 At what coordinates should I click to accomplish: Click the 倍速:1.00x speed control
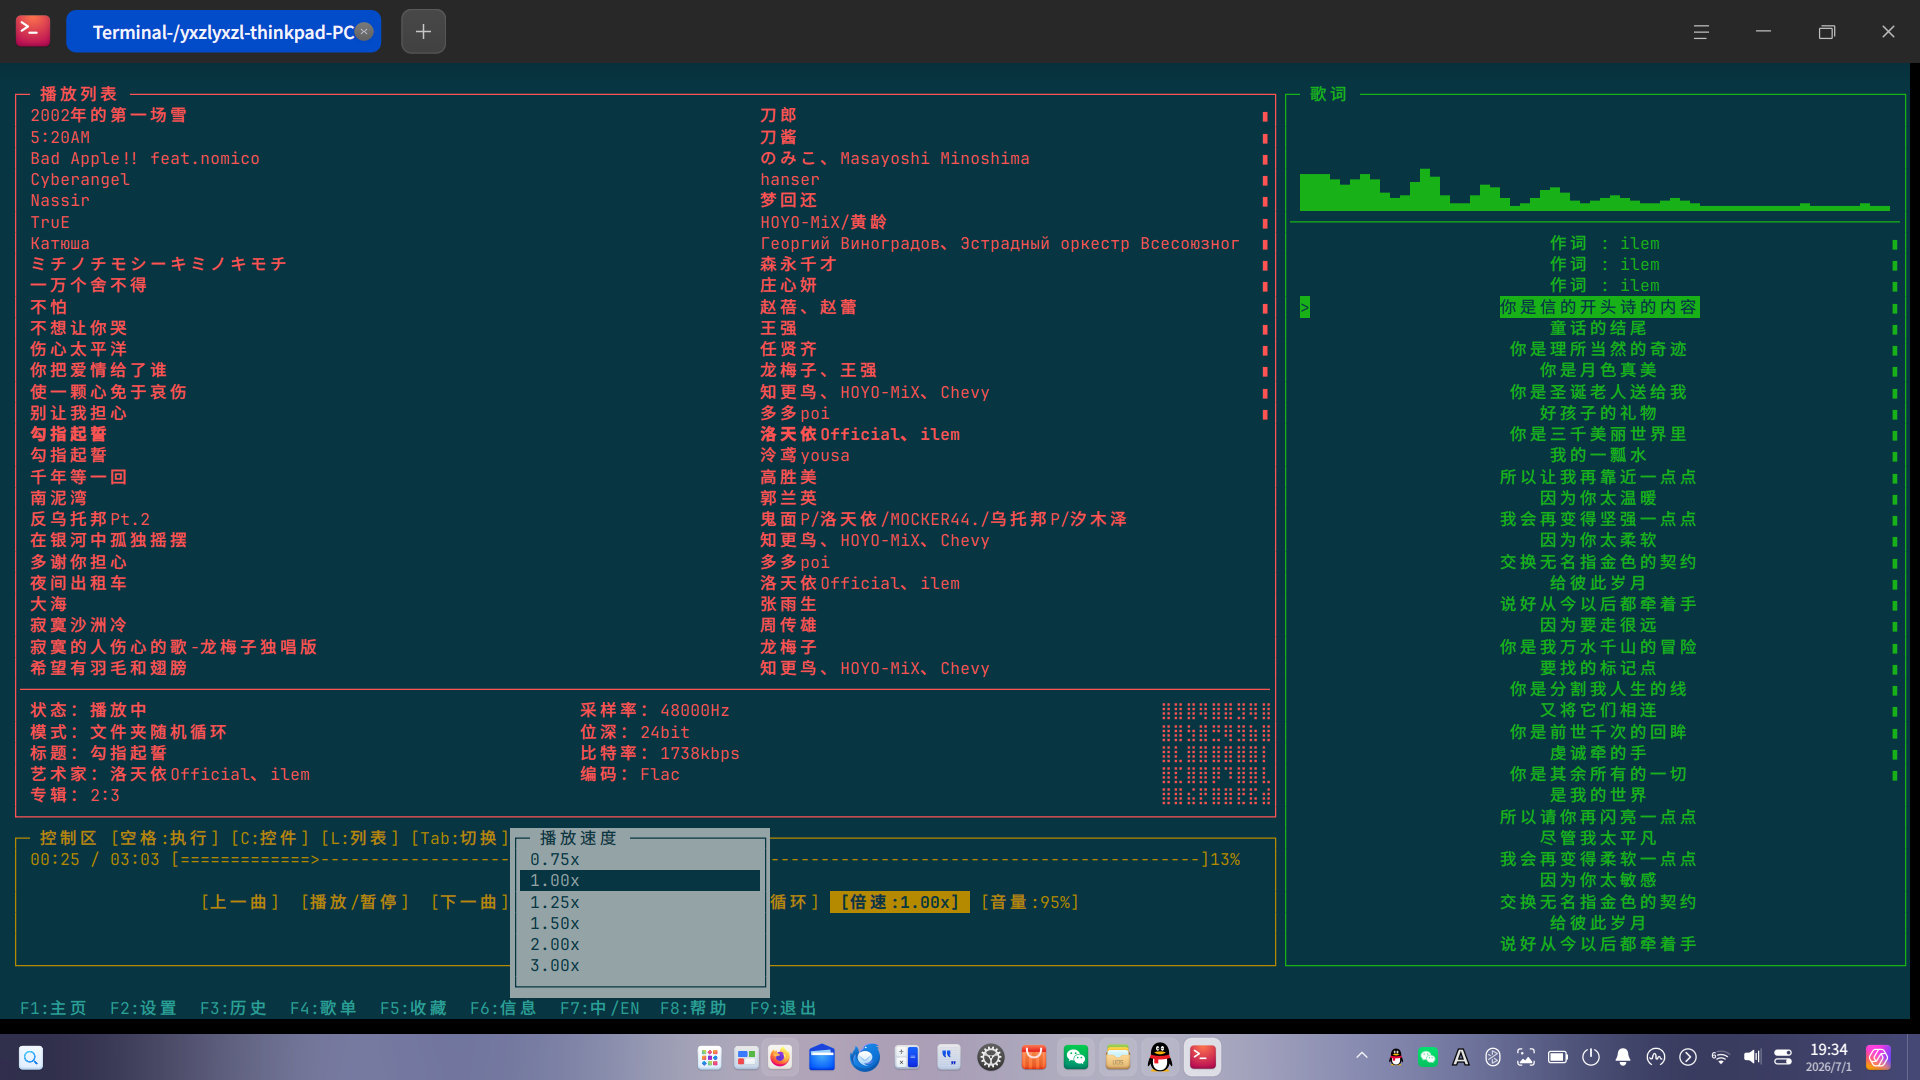(900, 902)
